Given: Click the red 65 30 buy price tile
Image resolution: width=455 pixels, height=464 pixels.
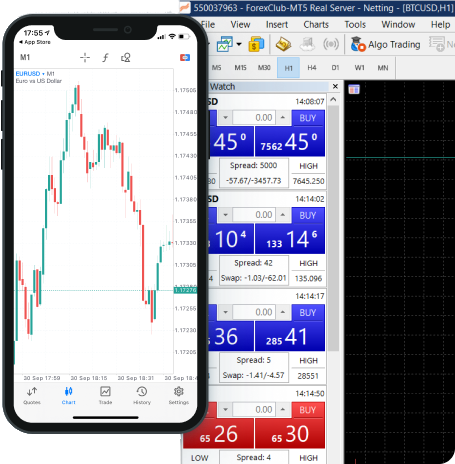Looking at the screenshot, I should coord(290,434).
